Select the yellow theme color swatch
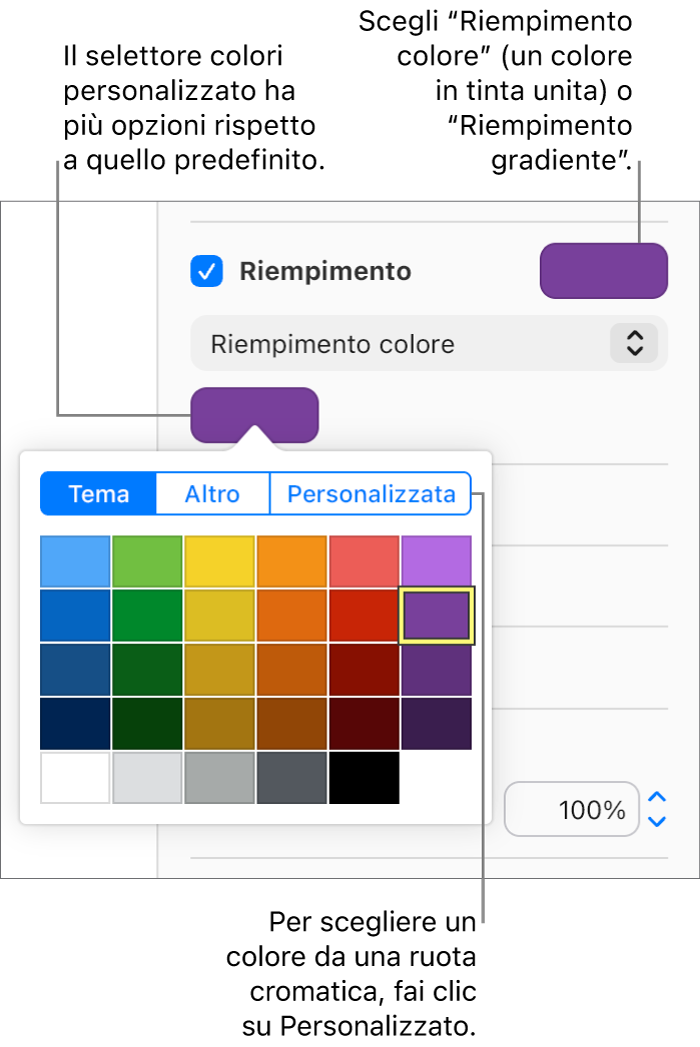The image size is (700, 1047). (219, 561)
